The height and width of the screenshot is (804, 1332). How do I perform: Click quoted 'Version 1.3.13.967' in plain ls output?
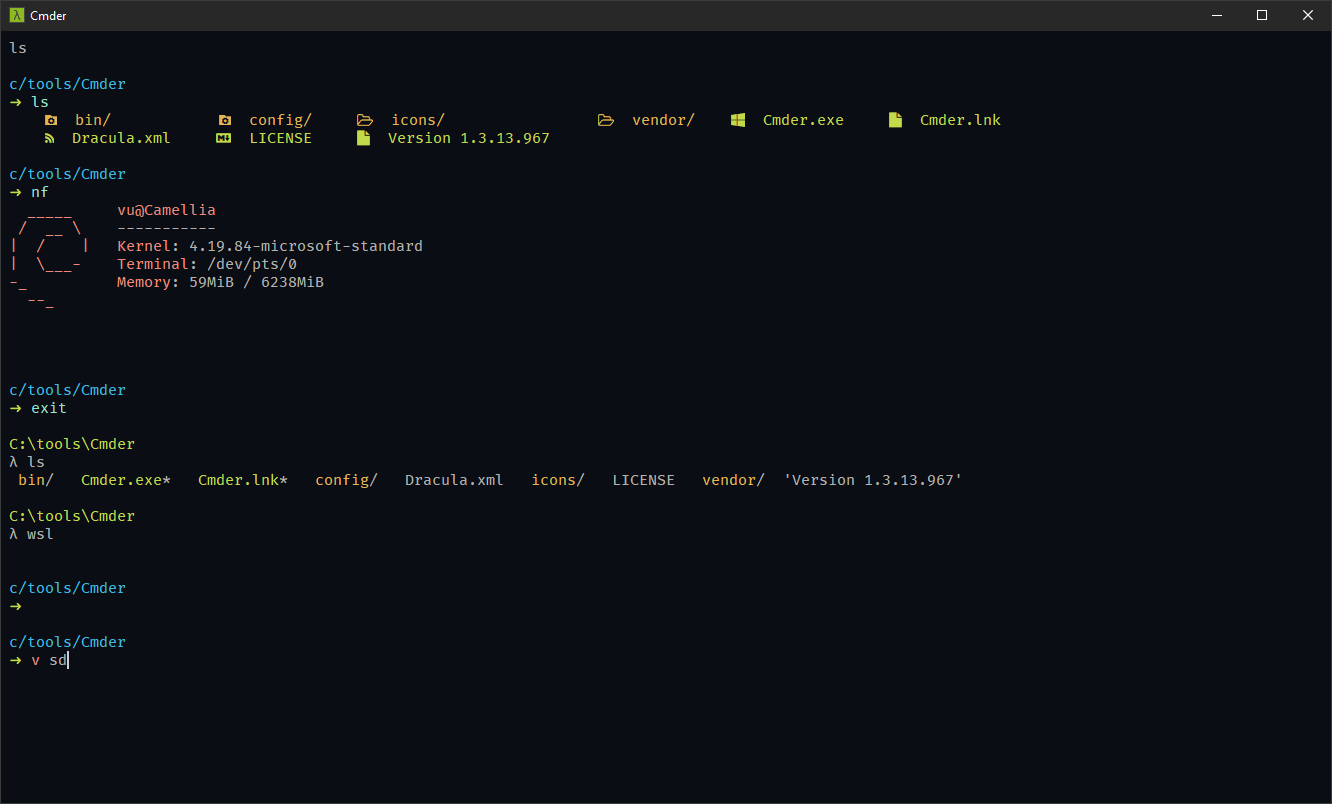click(x=873, y=480)
